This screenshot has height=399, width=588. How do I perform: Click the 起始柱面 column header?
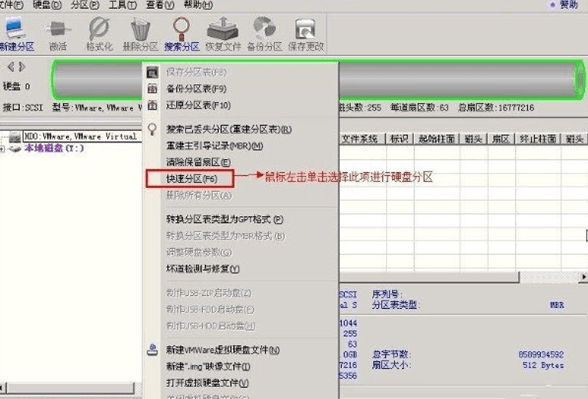tap(436, 139)
